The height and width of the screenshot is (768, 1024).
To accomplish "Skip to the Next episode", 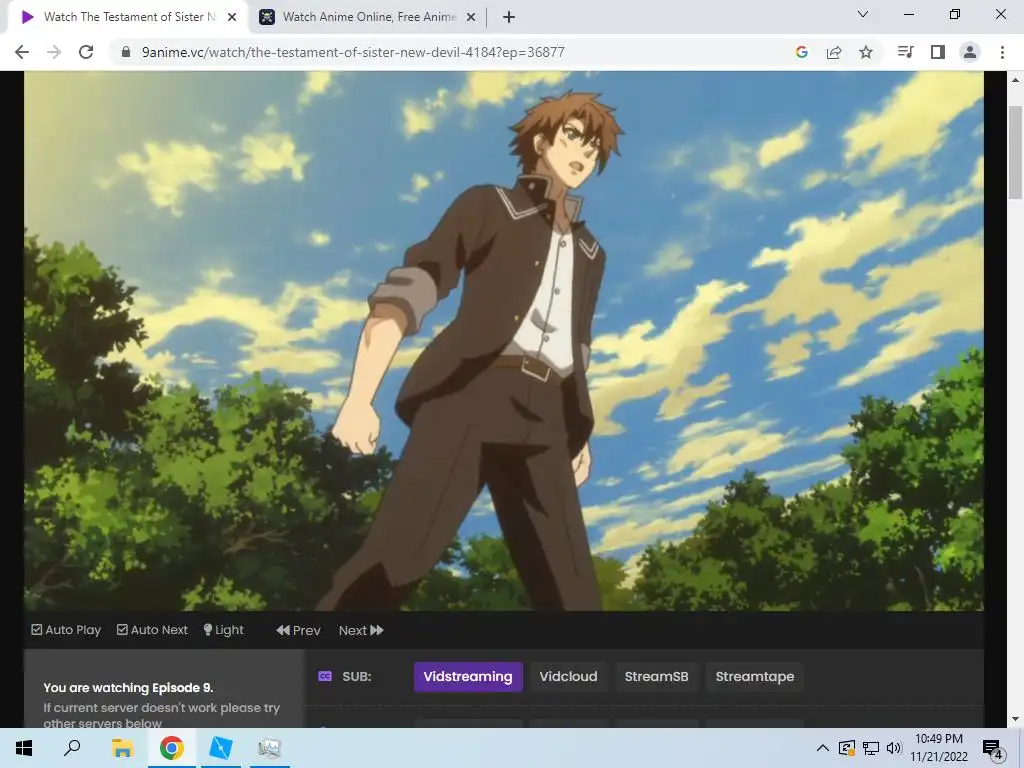I will pos(360,630).
